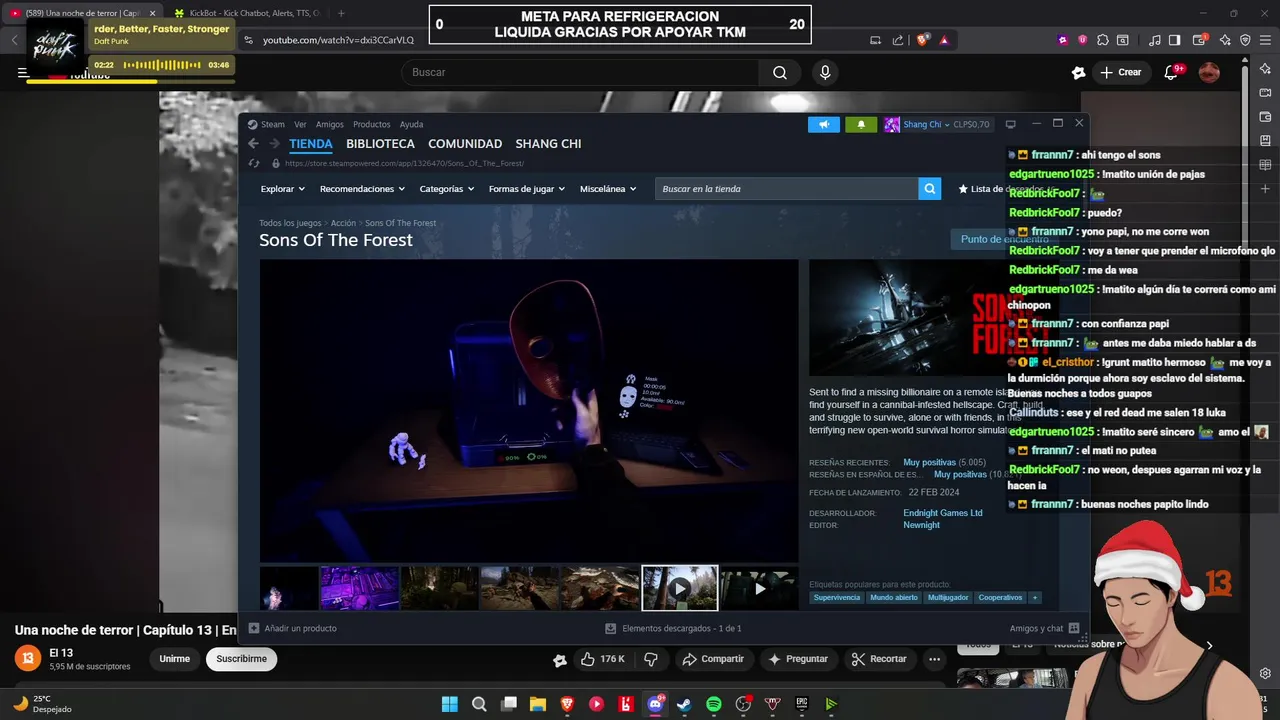Click Brave Rewards triangle icon
The width and height of the screenshot is (1280, 720).
[x=944, y=40]
